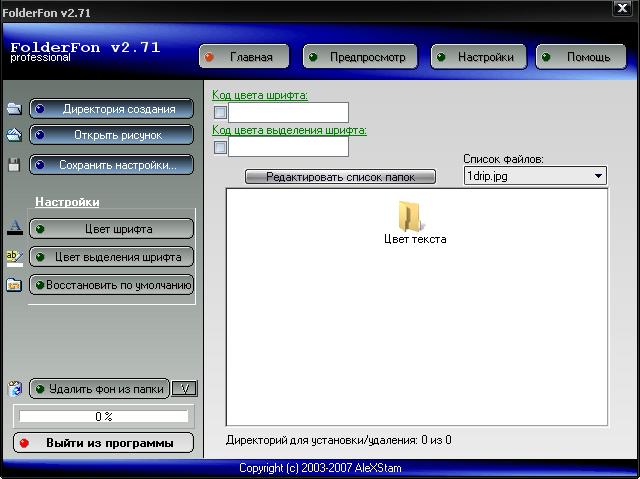Click the 0 % progress bar
The image size is (640, 479).
(104, 417)
